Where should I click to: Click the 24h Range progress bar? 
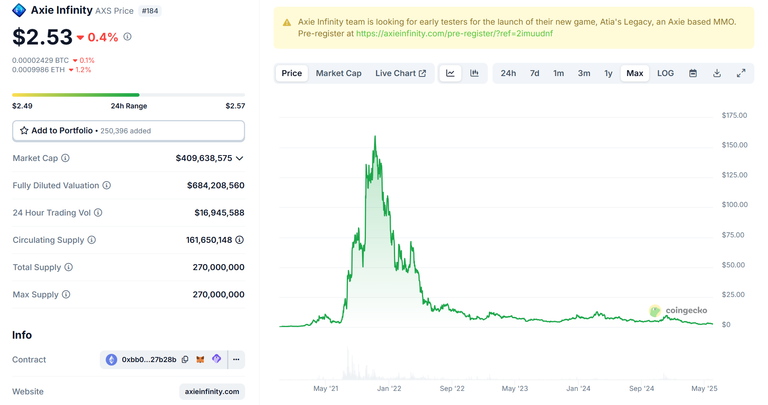click(128, 95)
